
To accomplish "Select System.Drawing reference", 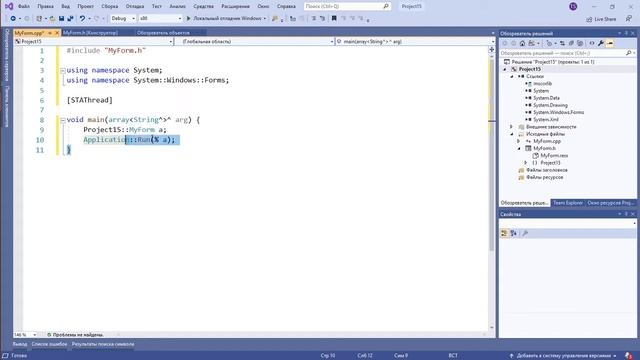I will pos(550,105).
